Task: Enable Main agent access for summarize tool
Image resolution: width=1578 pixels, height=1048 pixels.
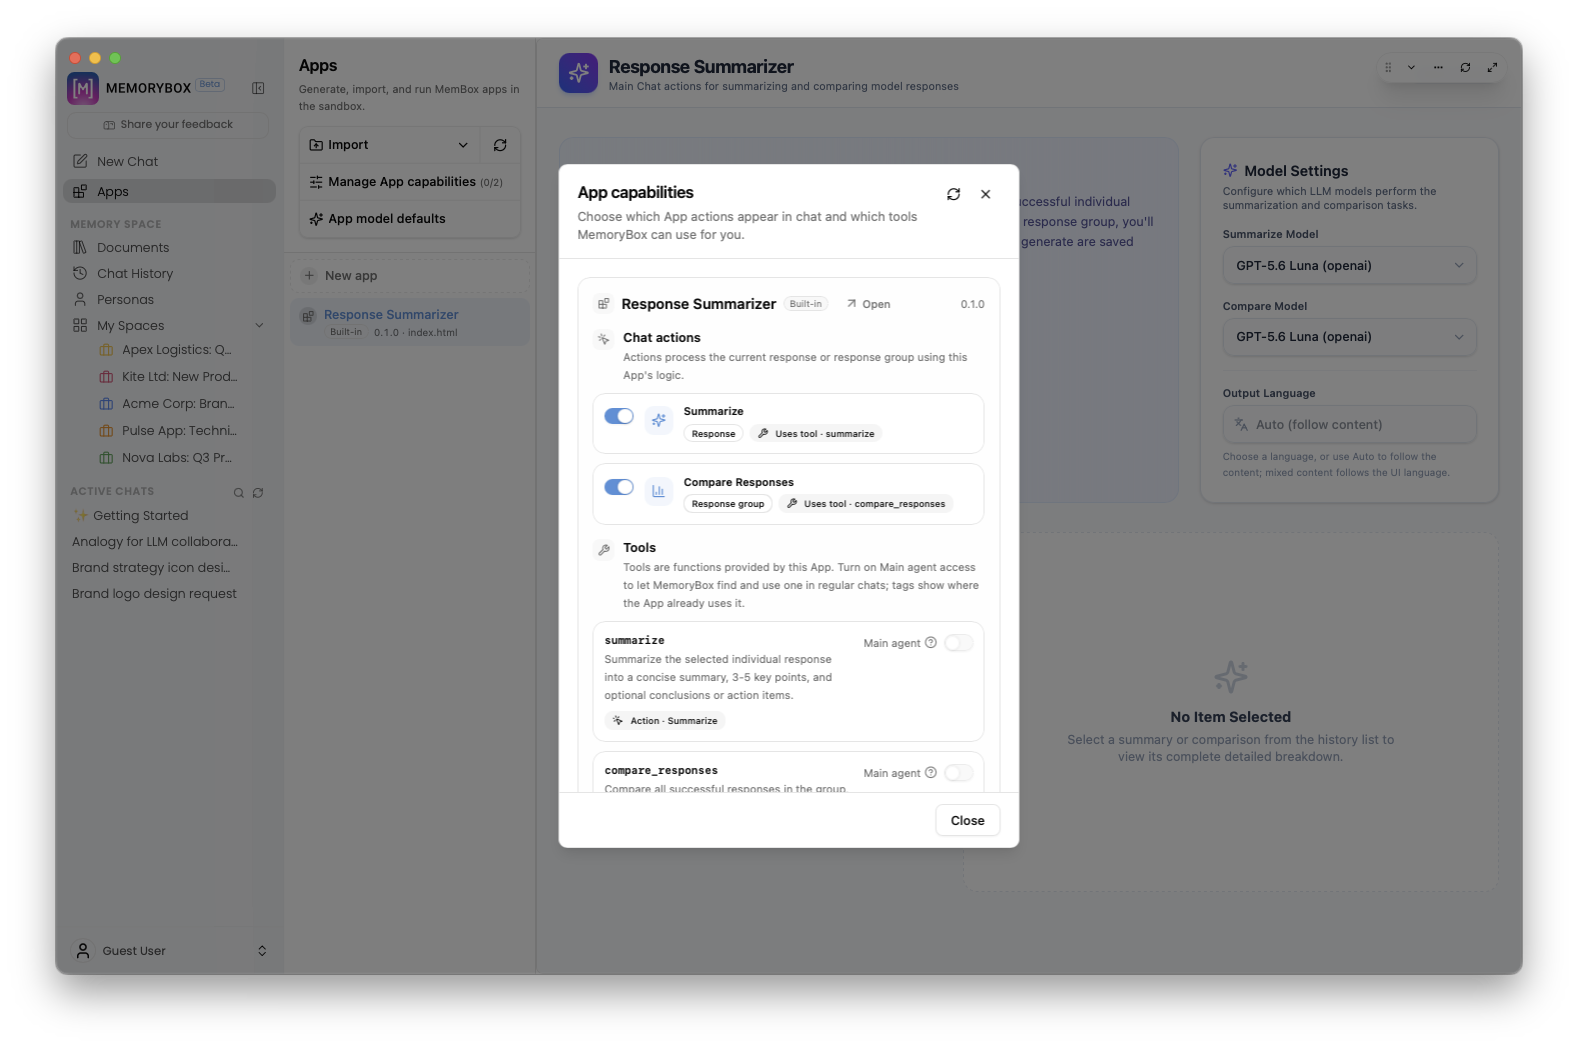Action: [x=958, y=643]
